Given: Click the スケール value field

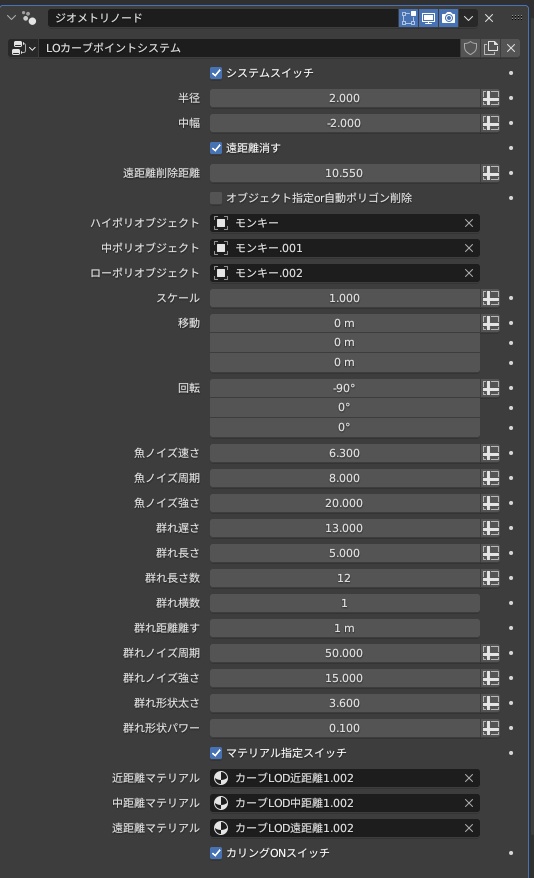Looking at the screenshot, I should tap(344, 298).
